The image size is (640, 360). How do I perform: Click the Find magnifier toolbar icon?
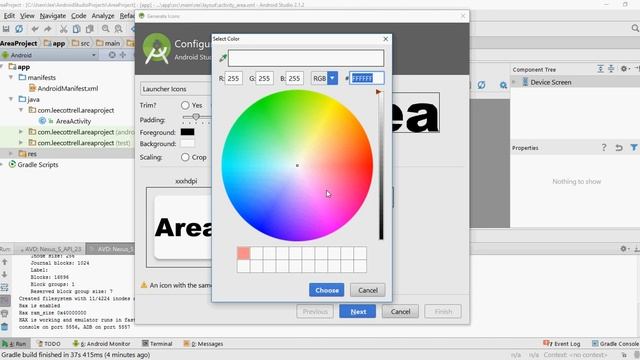click(106, 29)
